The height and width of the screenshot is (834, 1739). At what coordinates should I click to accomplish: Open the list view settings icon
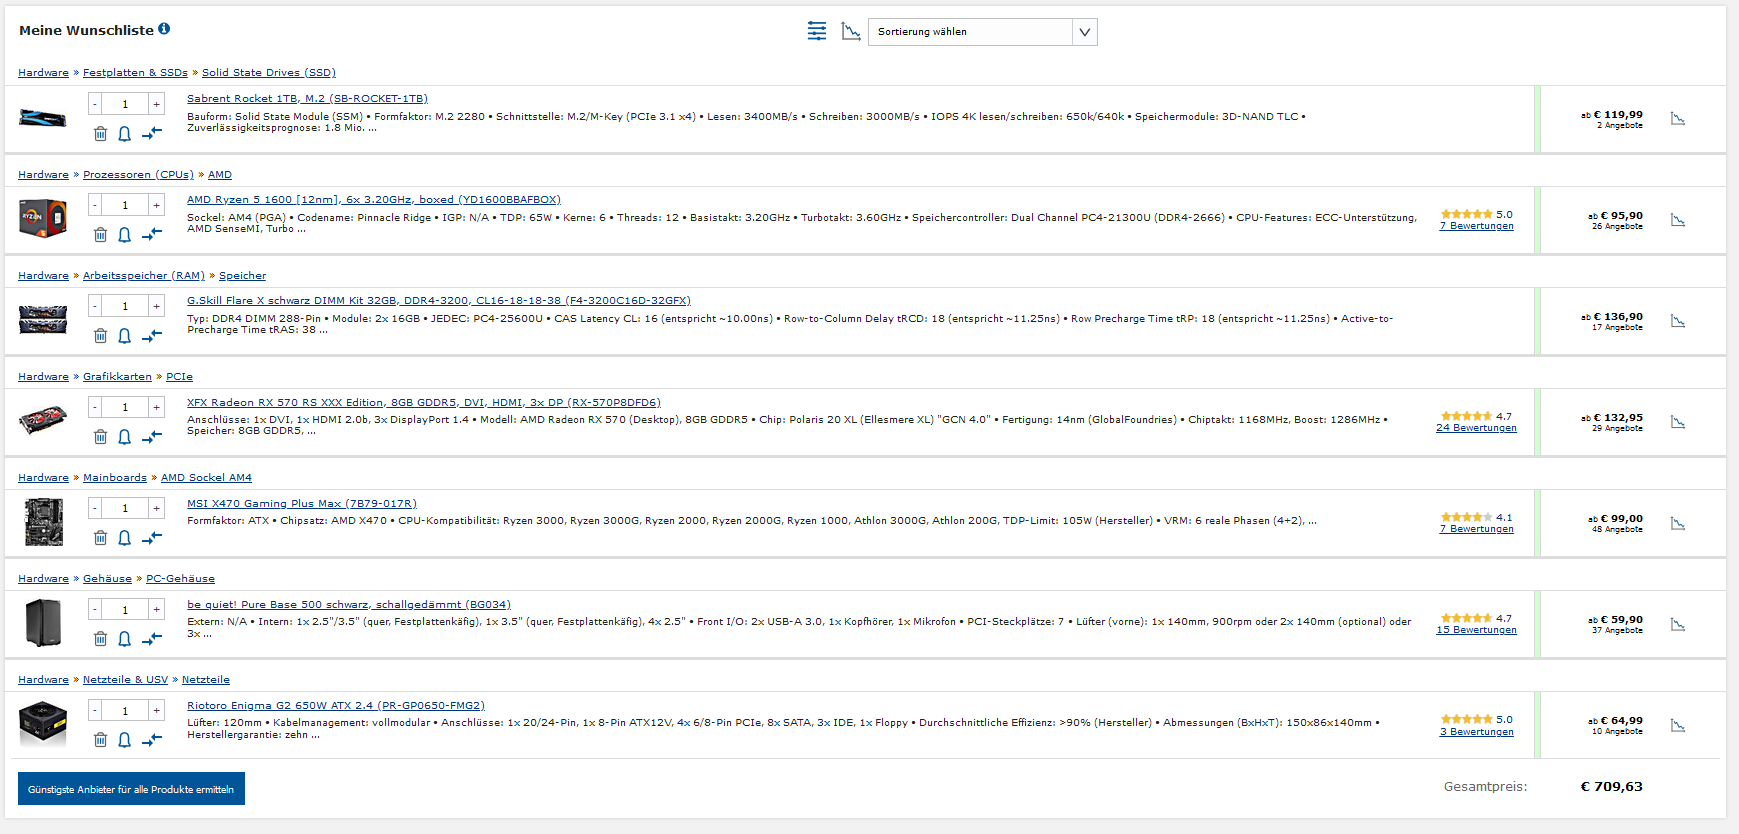tap(817, 31)
